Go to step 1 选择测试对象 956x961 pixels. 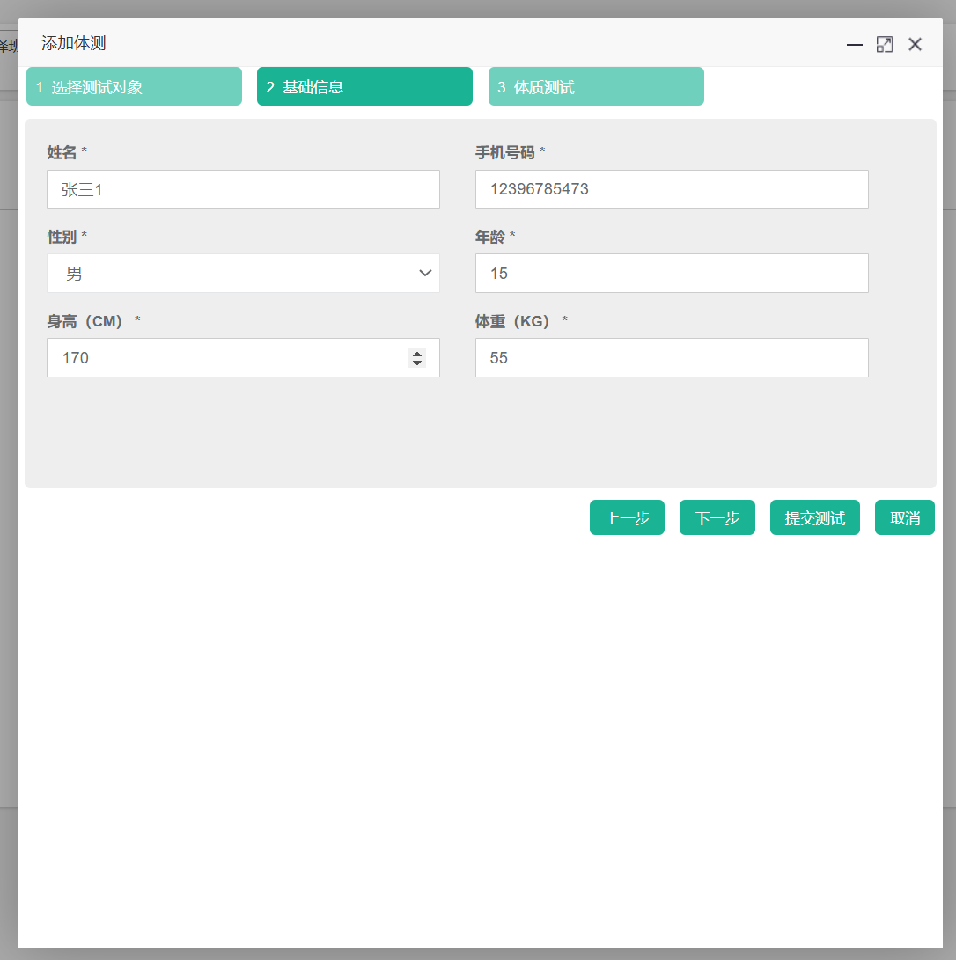coord(134,87)
